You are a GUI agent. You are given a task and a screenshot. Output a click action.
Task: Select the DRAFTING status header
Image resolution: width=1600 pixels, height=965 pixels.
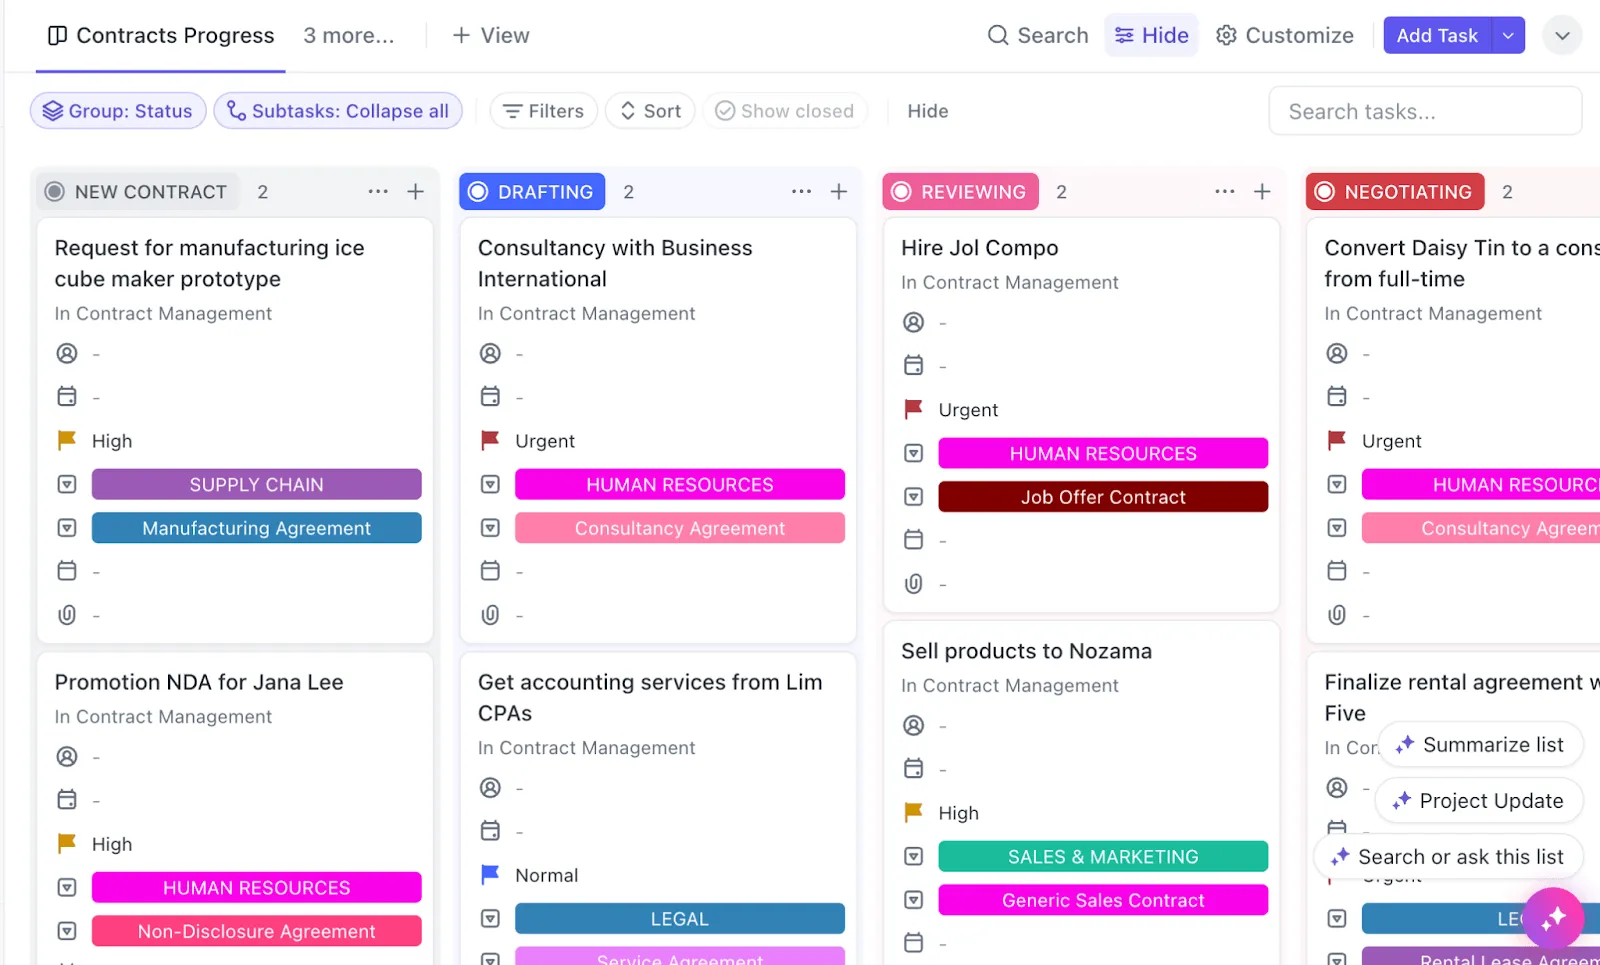pos(532,192)
